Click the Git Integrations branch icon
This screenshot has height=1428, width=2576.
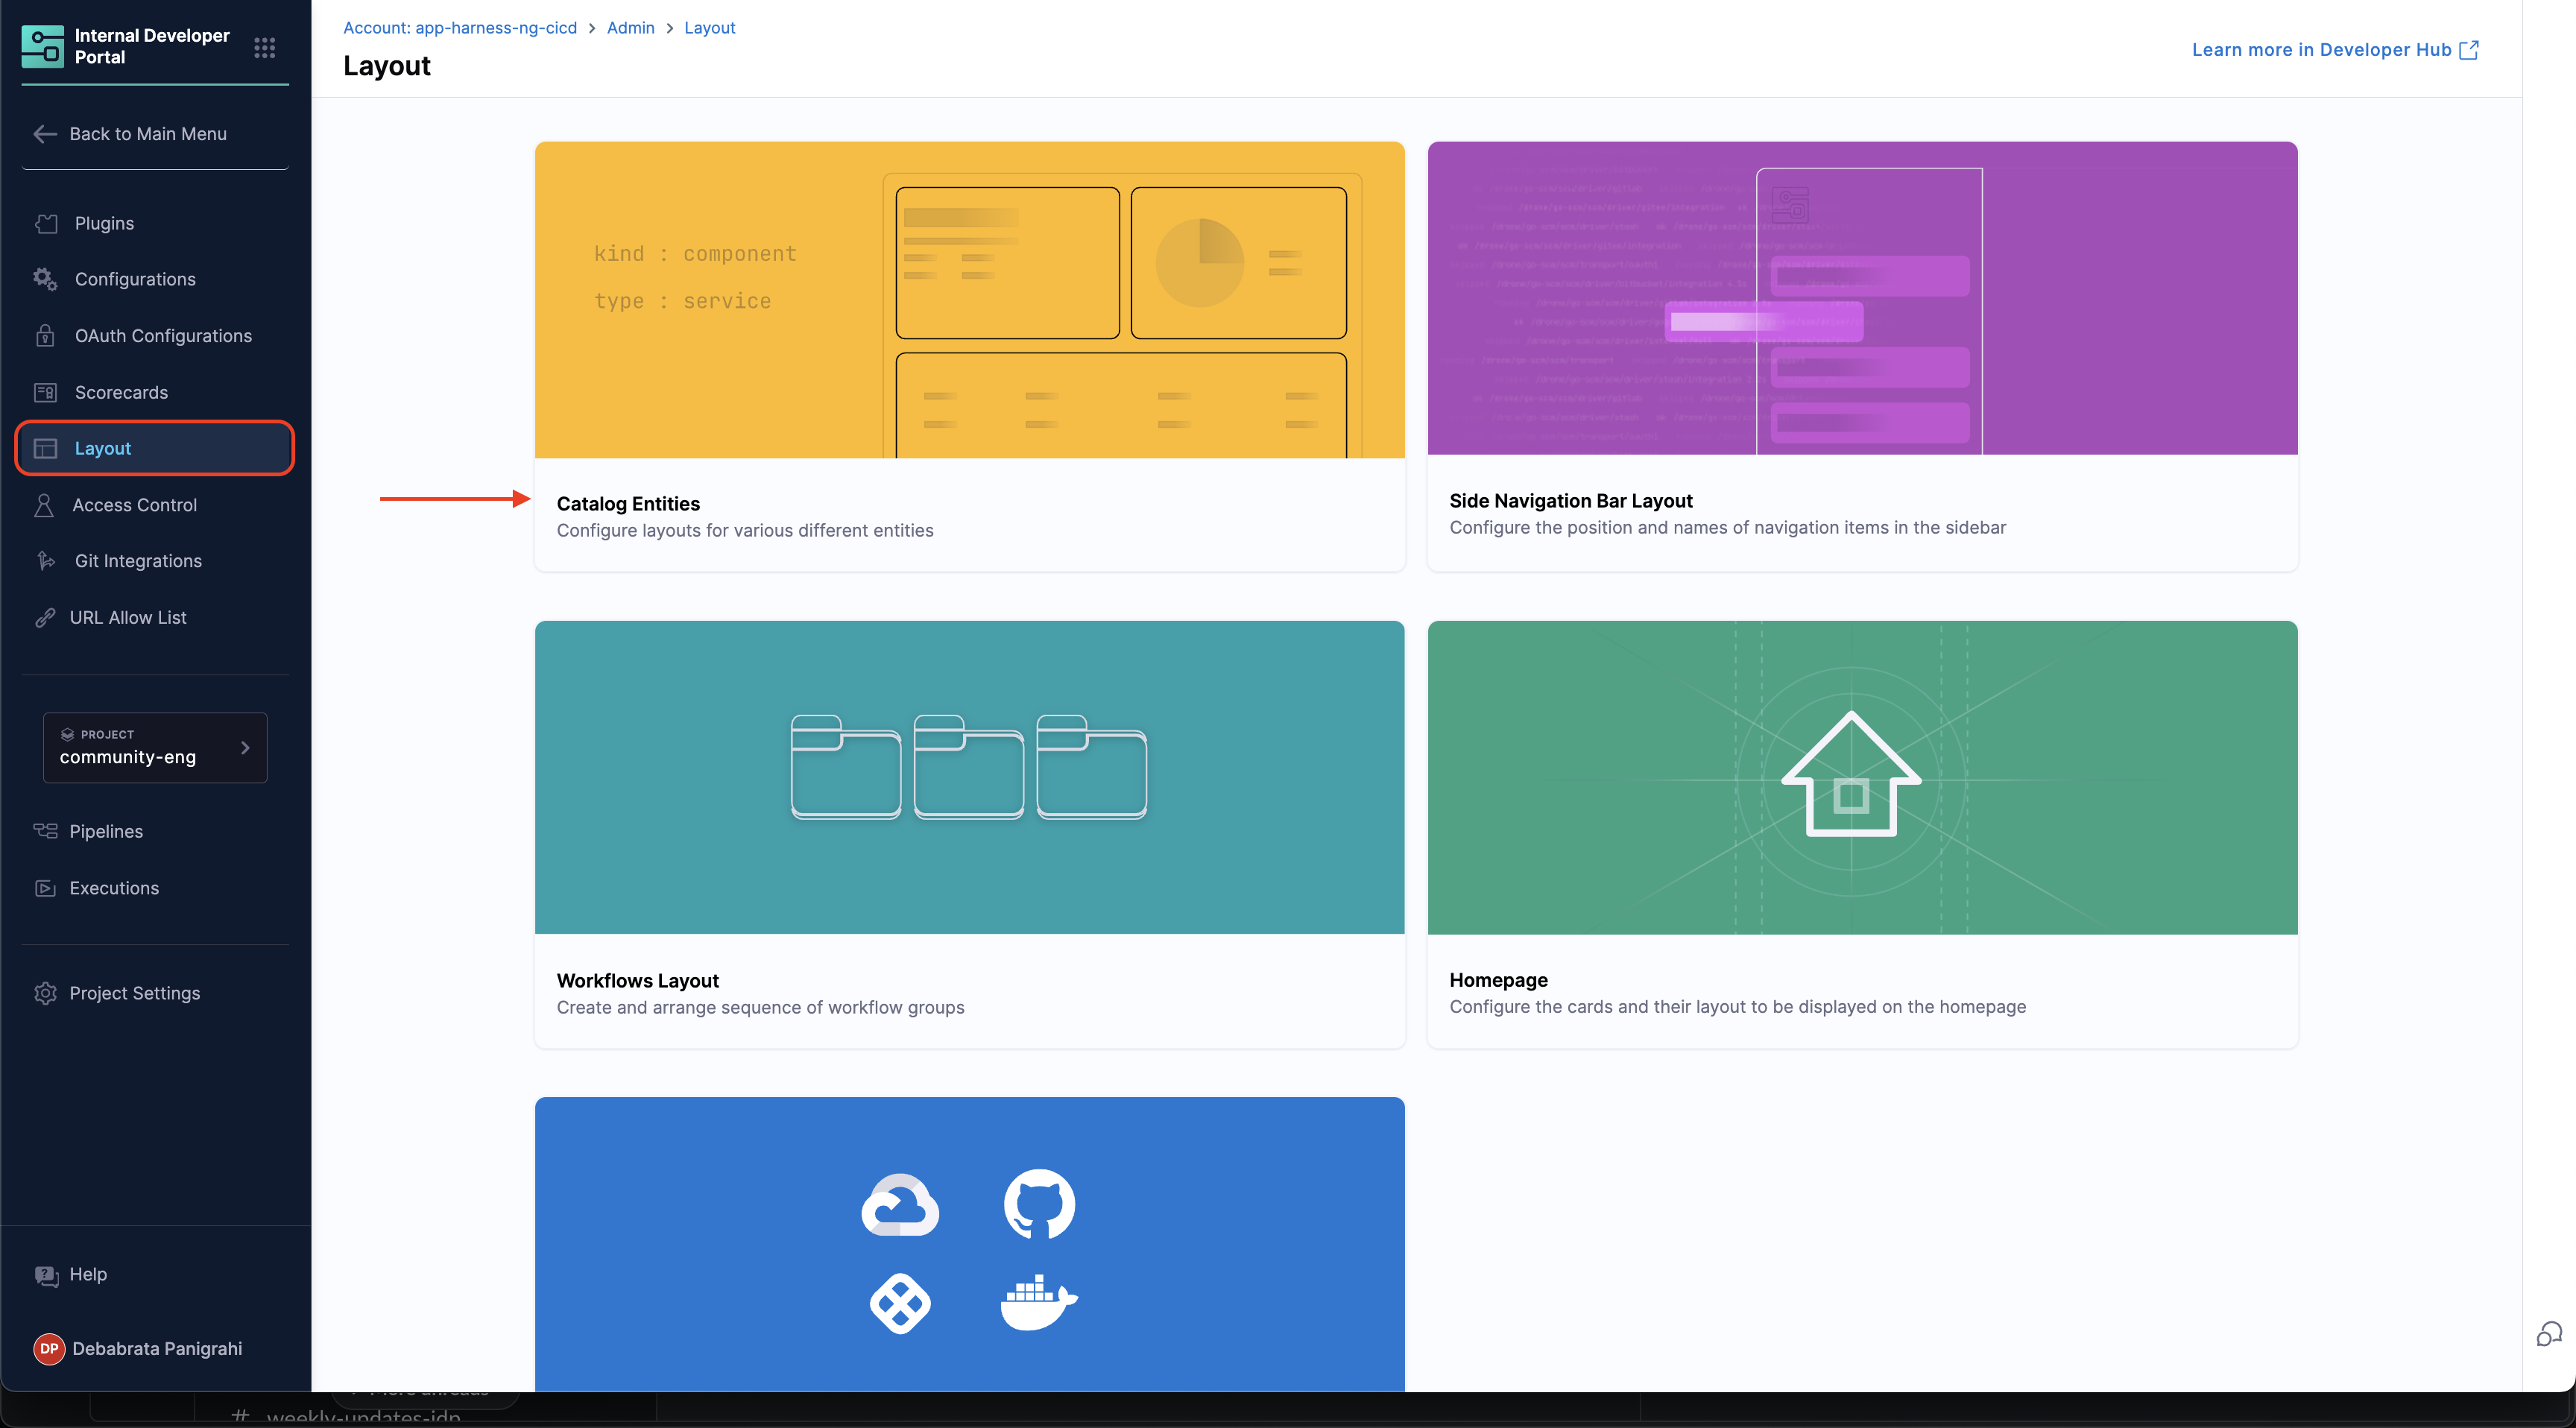coord(45,561)
